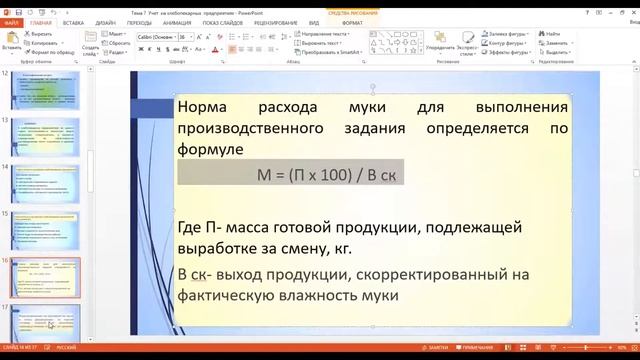
Task: Justify text alignment
Action: [x=259, y=49]
